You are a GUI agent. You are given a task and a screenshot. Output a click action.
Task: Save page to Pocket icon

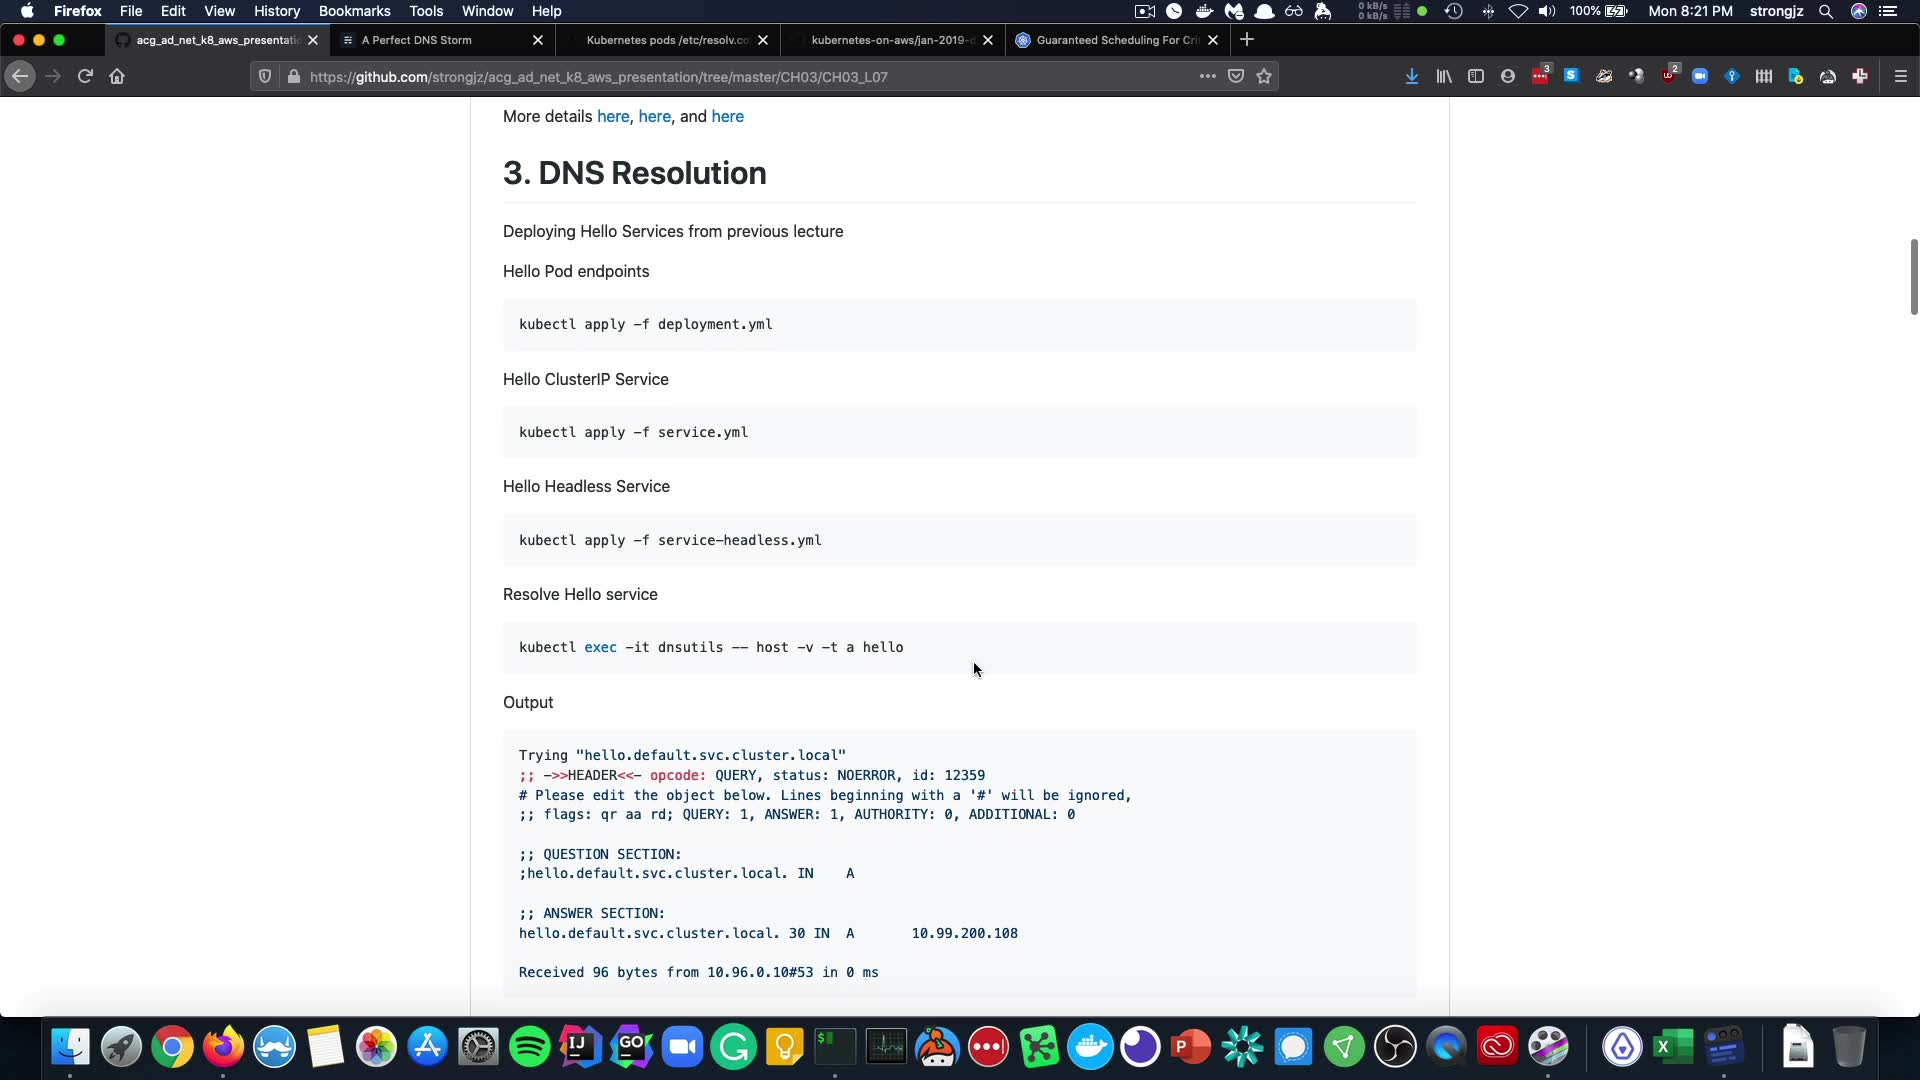click(x=1236, y=76)
